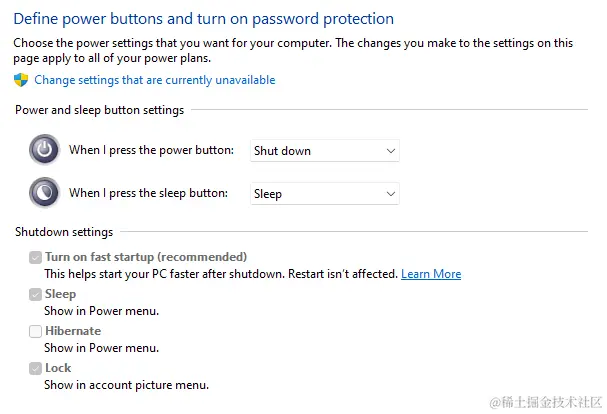Click the UAC shield icon
This screenshot has width=607, height=414.
(22, 80)
